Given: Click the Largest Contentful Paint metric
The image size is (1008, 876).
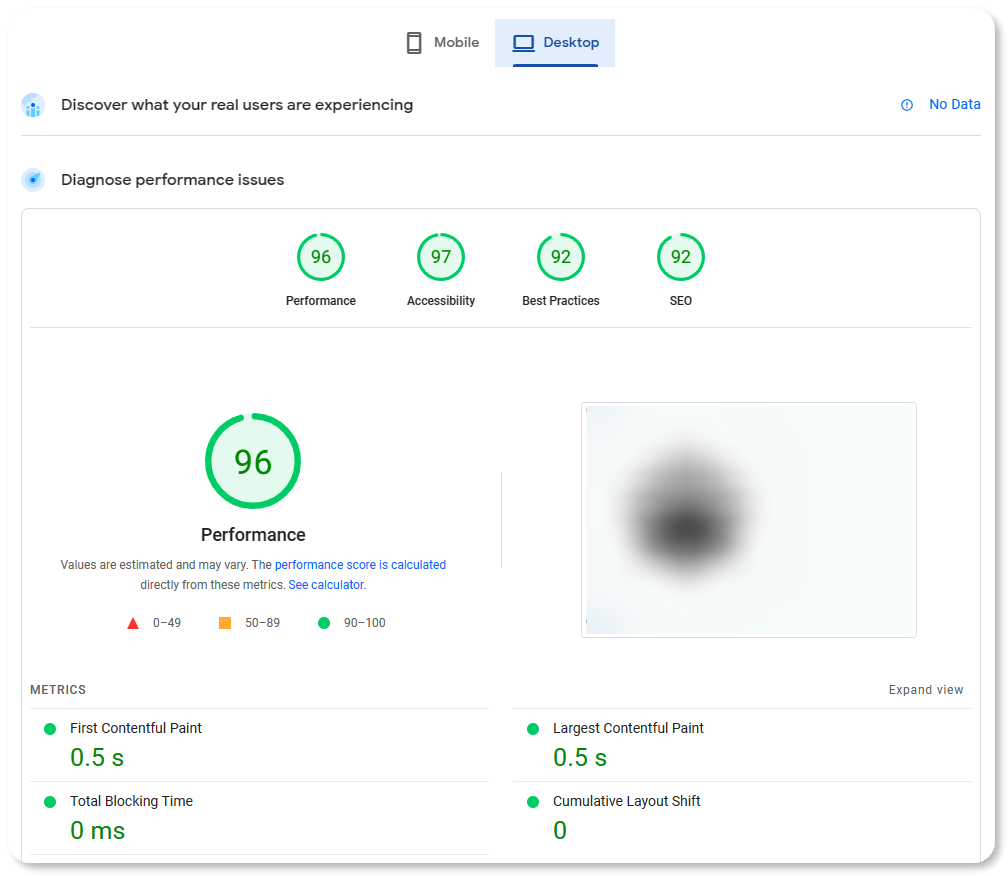Looking at the screenshot, I should coord(742,746).
